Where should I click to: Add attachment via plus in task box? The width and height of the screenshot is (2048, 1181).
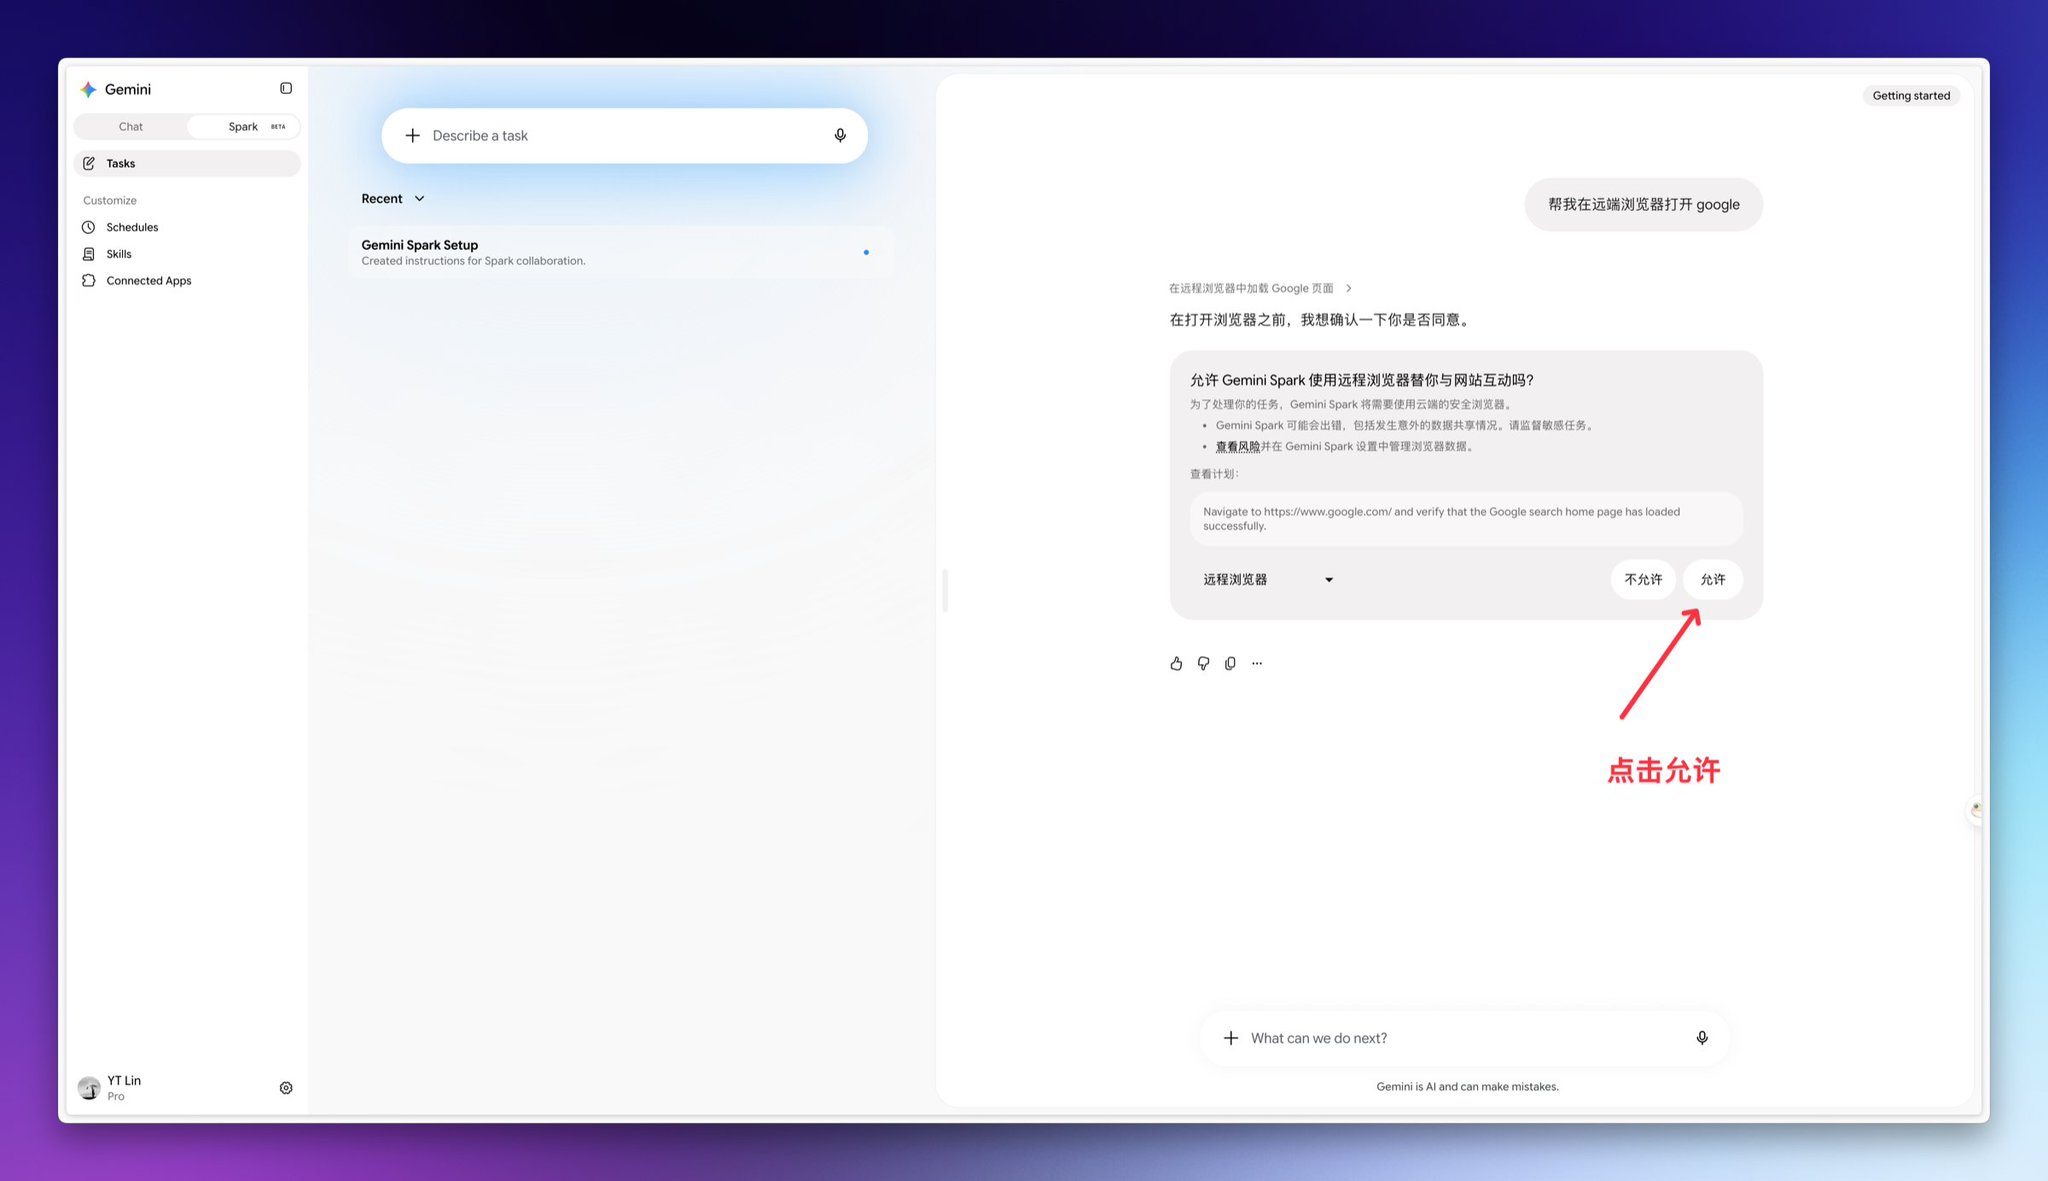[x=412, y=136]
